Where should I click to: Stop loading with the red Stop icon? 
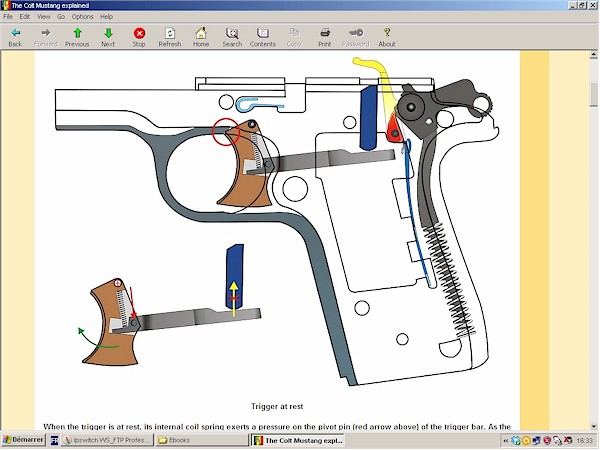[139, 38]
